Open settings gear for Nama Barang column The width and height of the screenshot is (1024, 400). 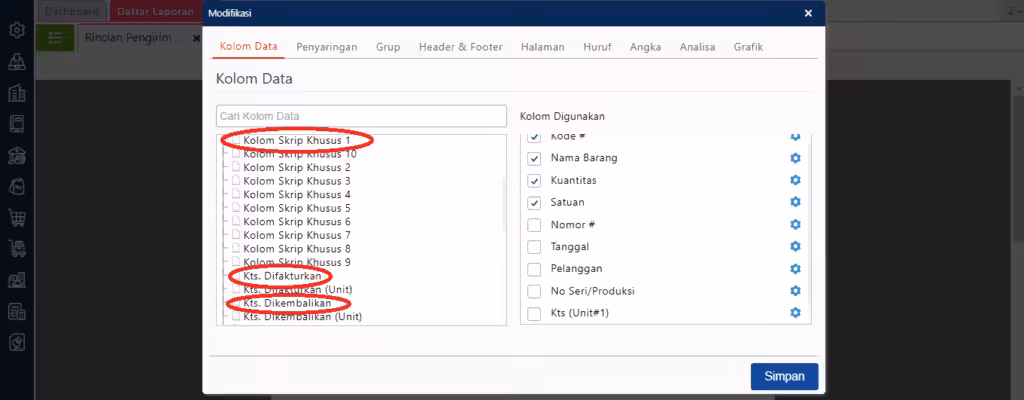(795, 158)
